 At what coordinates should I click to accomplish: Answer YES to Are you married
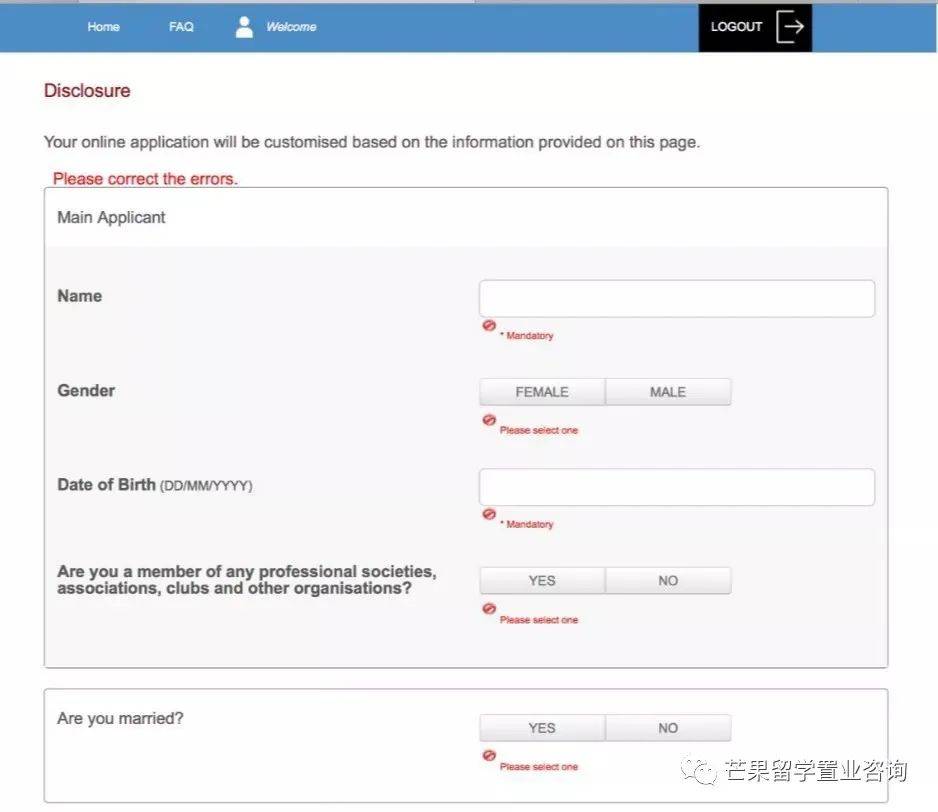[542, 728]
